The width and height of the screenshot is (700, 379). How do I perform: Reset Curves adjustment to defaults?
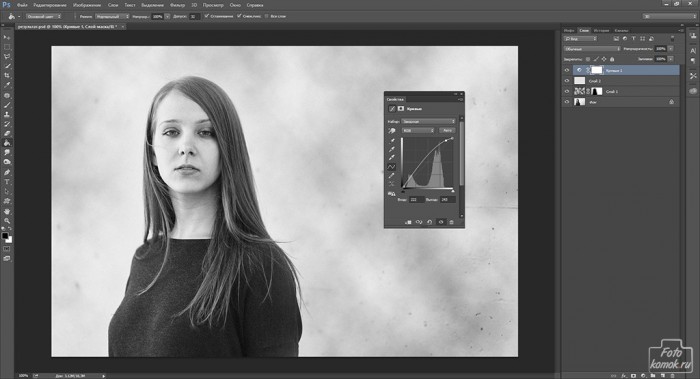[429, 222]
